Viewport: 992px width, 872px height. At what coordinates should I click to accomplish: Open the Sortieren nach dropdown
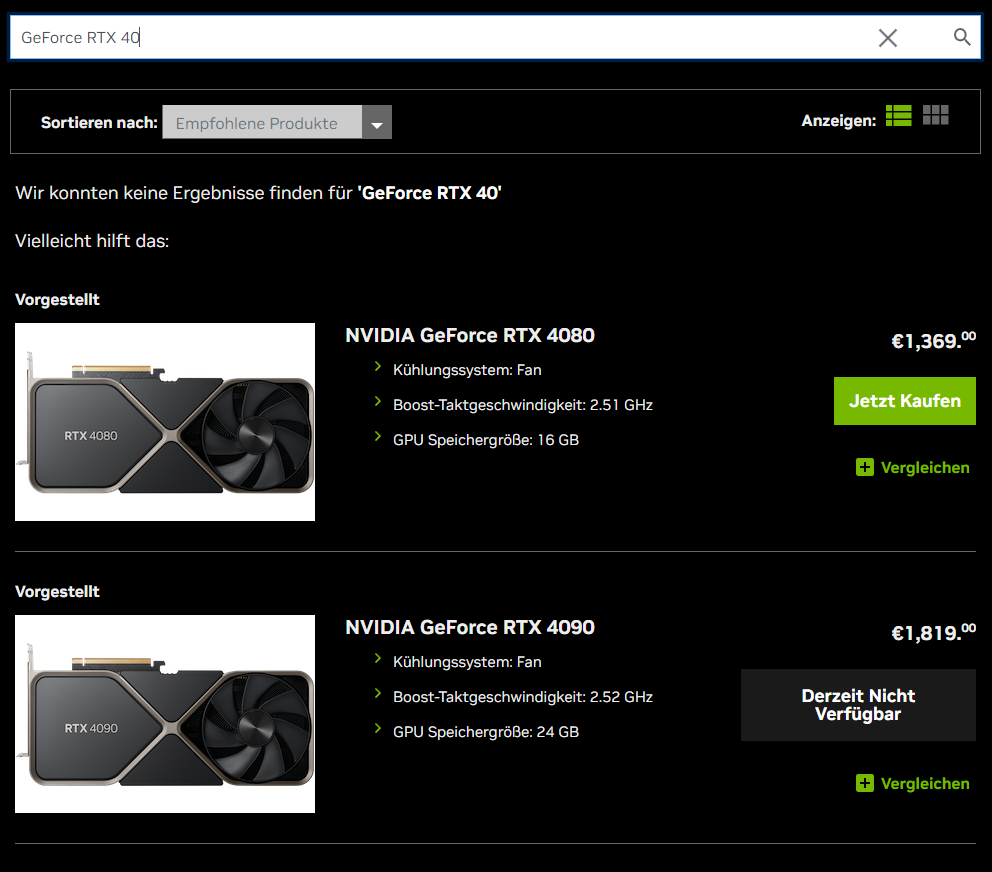pyautogui.click(x=277, y=122)
